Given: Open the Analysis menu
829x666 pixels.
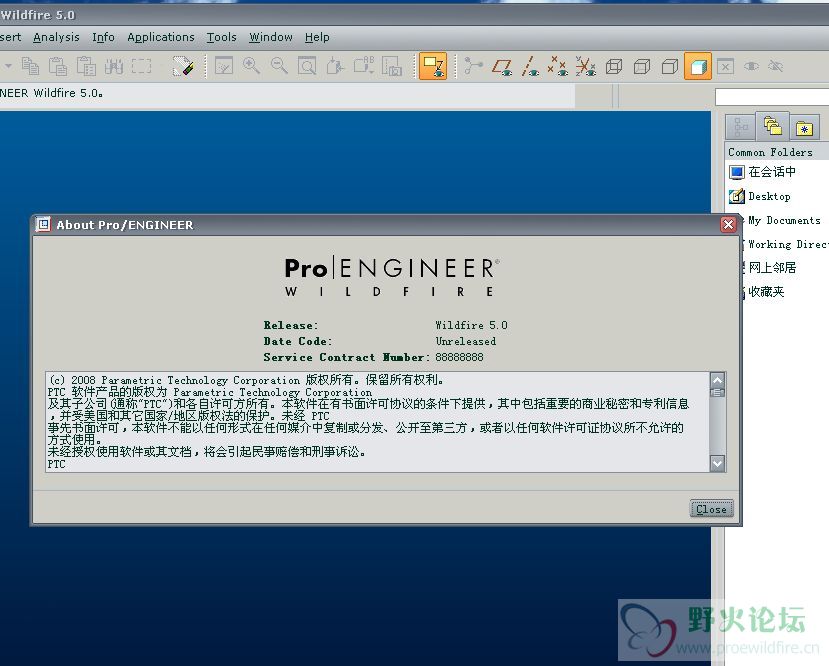Looking at the screenshot, I should [56, 37].
